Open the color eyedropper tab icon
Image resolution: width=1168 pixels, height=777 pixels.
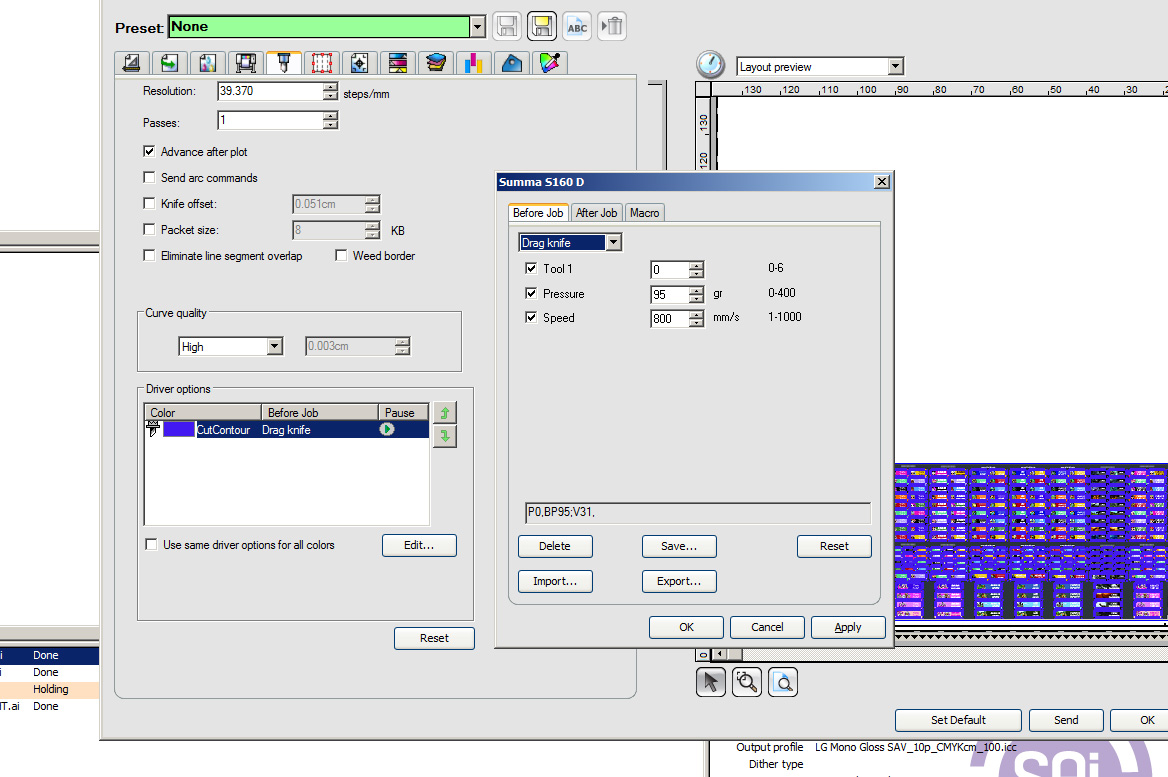tap(550, 63)
